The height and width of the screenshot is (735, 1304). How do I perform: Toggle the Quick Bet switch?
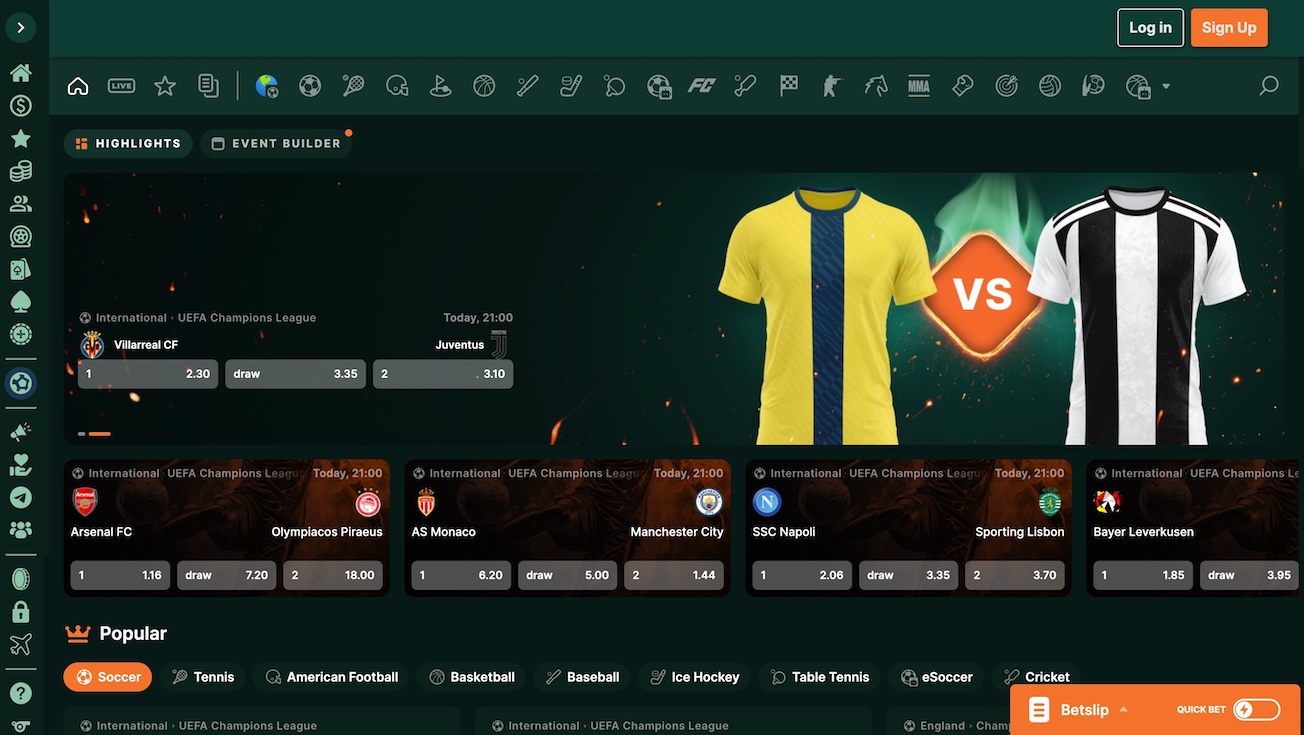pyautogui.click(x=1256, y=710)
